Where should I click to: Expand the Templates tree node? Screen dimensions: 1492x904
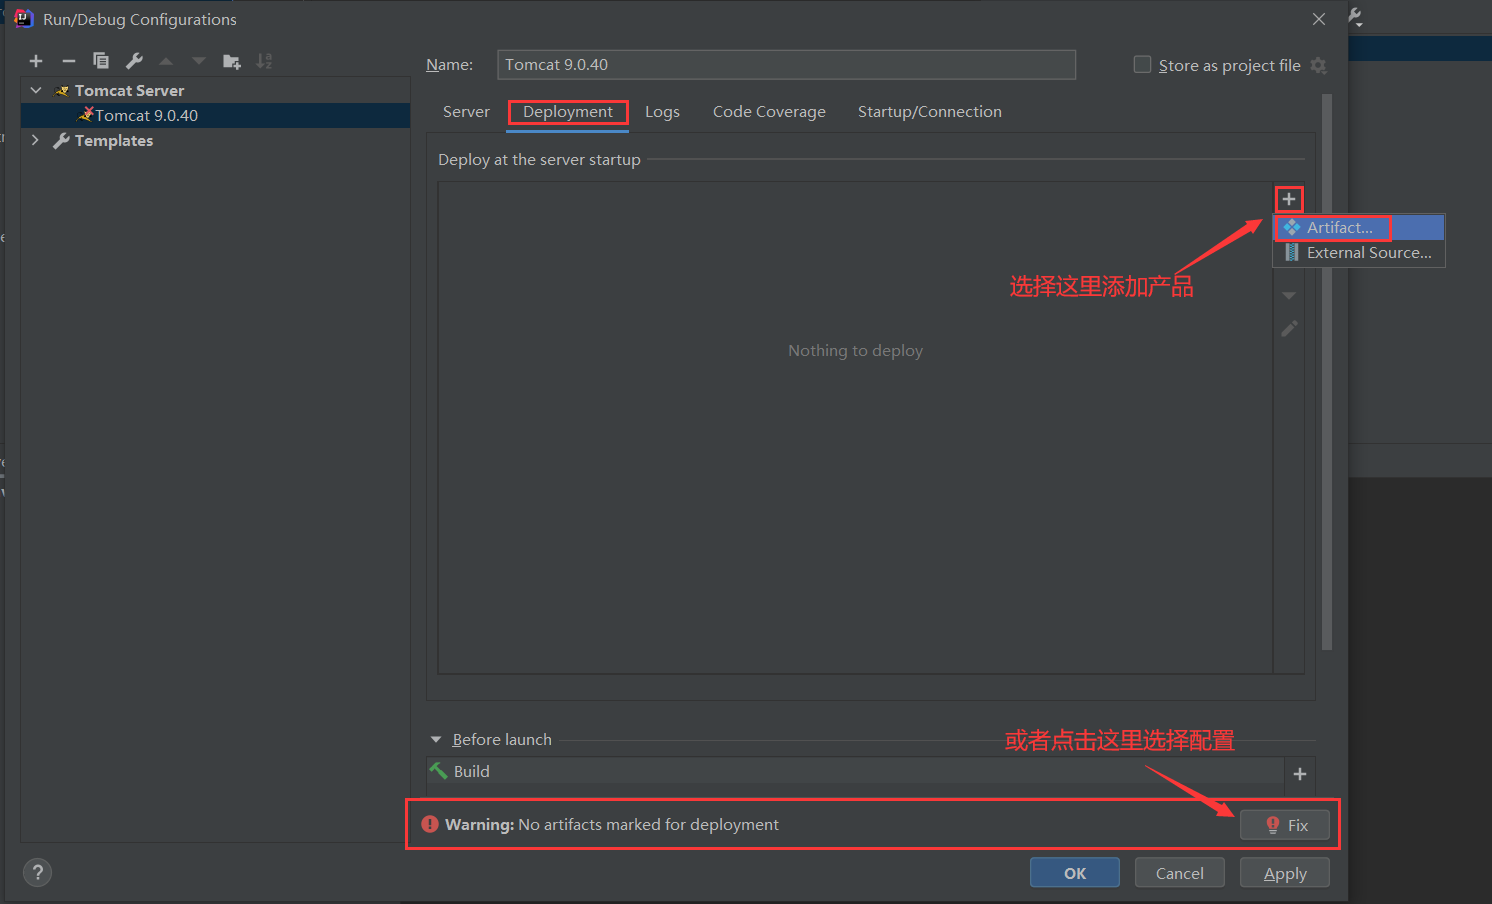[36, 140]
